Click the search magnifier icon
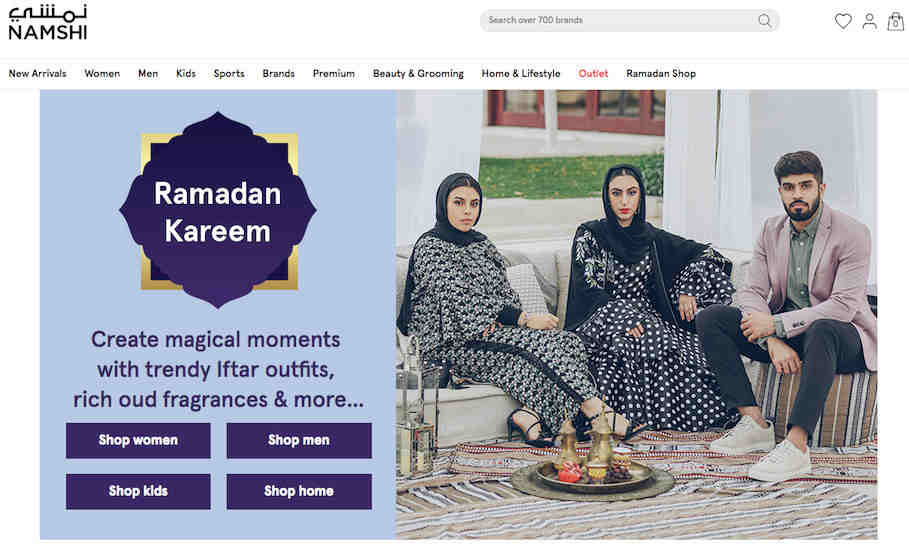Image resolution: width=909 pixels, height=552 pixels. 765,21
